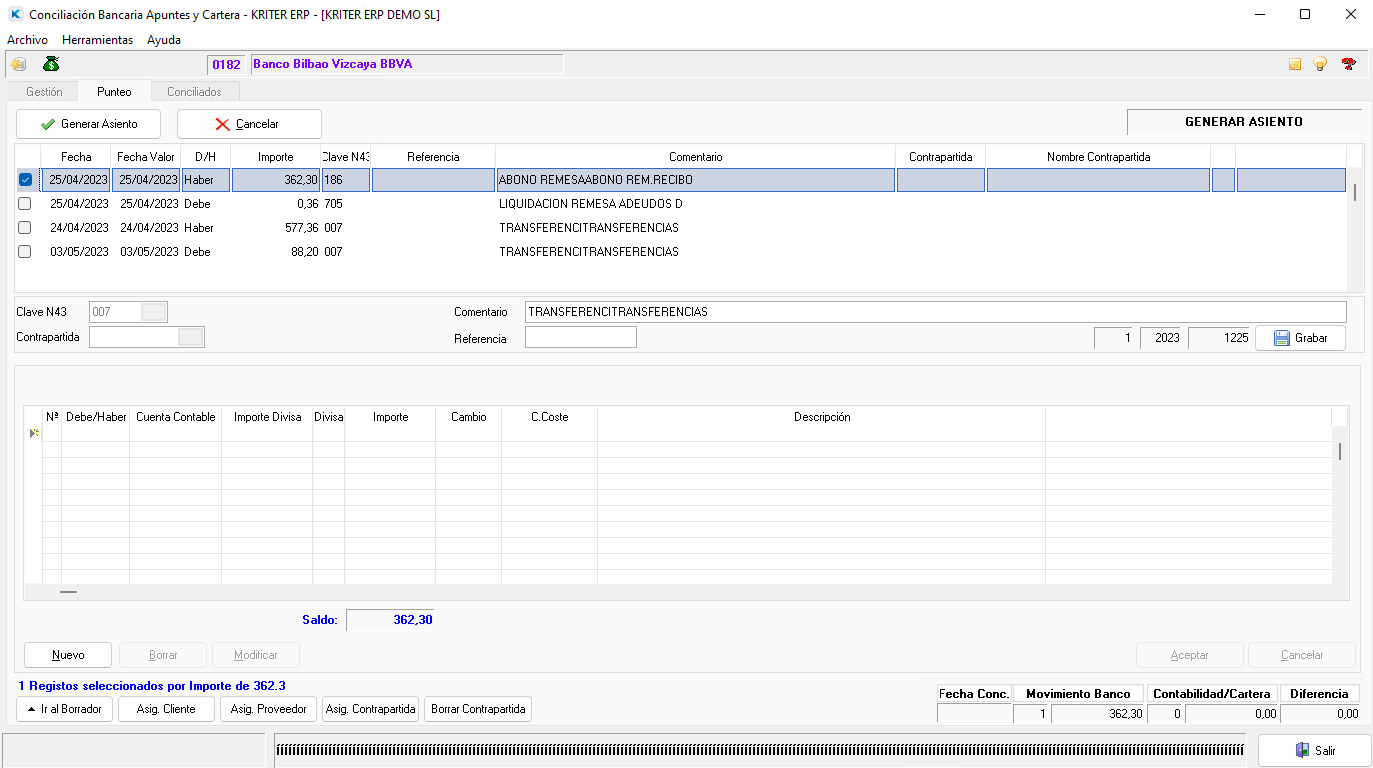Viewport: 1373px width, 768px height.
Task: Open the Contrapartida lookup button
Action: pos(191,337)
